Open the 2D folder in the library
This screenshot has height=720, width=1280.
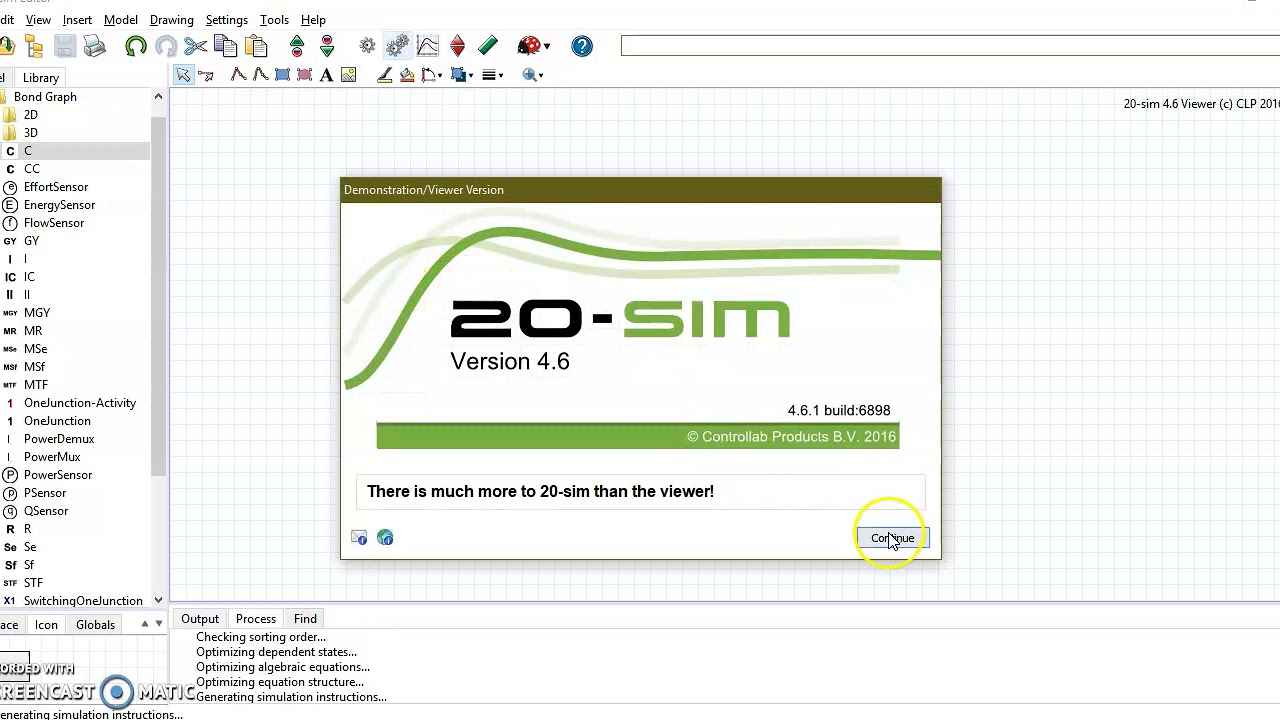tap(30, 115)
